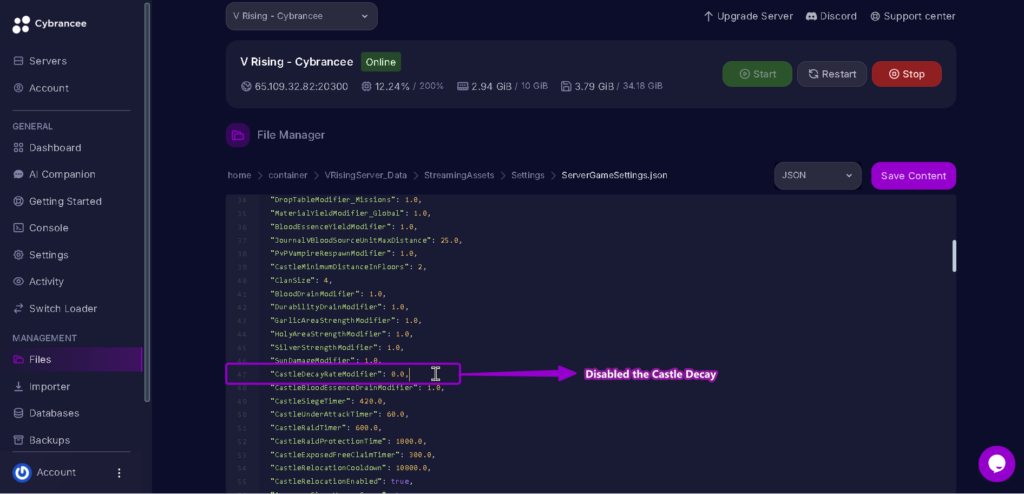Click the PvPVampireRespawnModifier line

[x=343, y=254]
